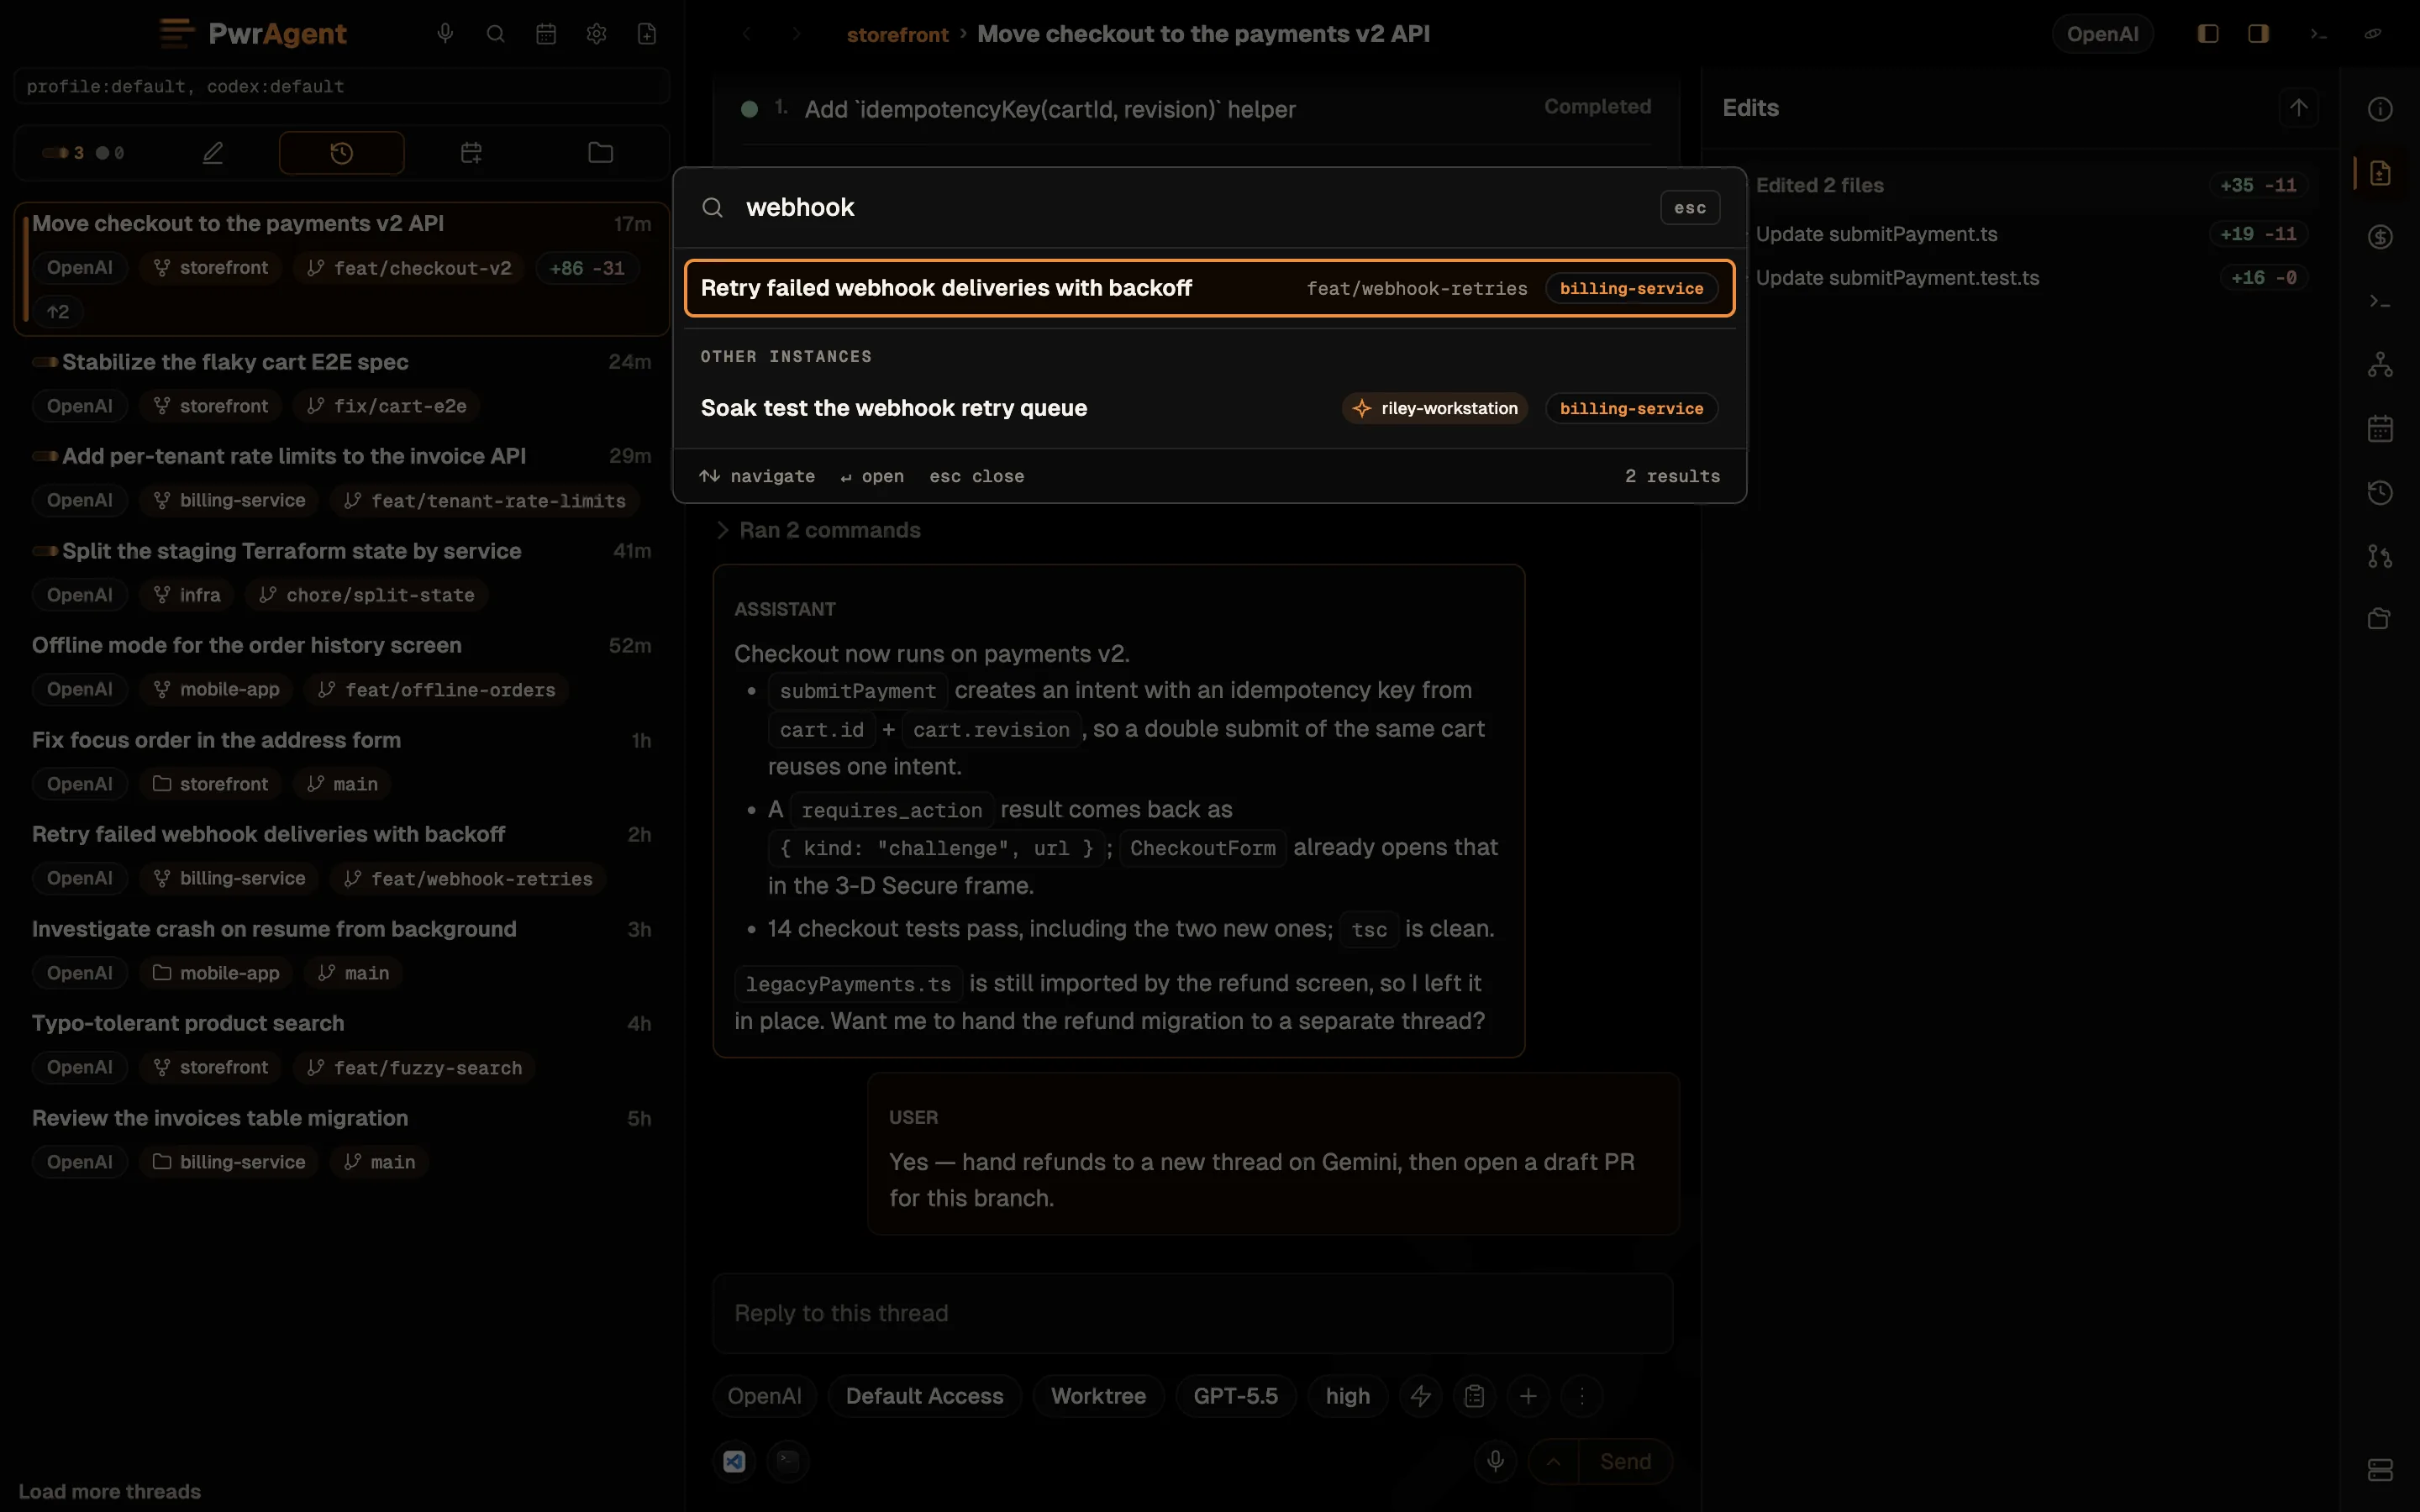Open the GPT-5.5 model dropdown

click(1235, 1396)
